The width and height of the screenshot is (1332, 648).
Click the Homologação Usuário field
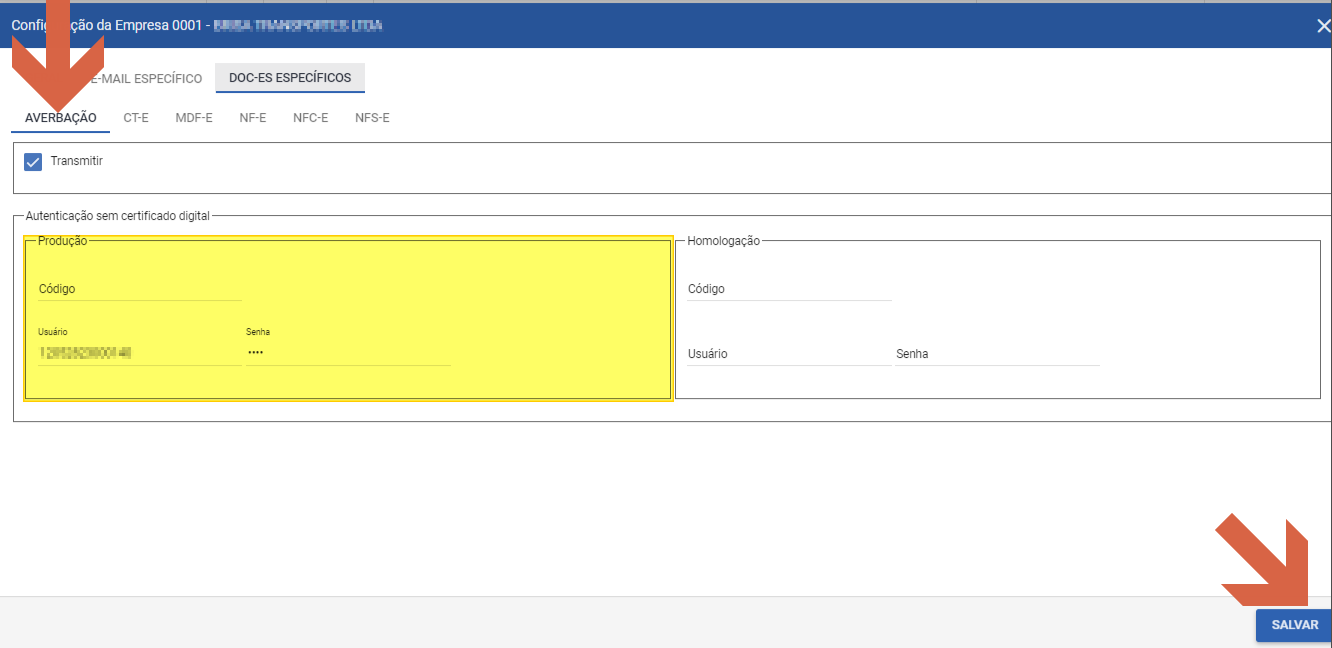tap(789, 354)
